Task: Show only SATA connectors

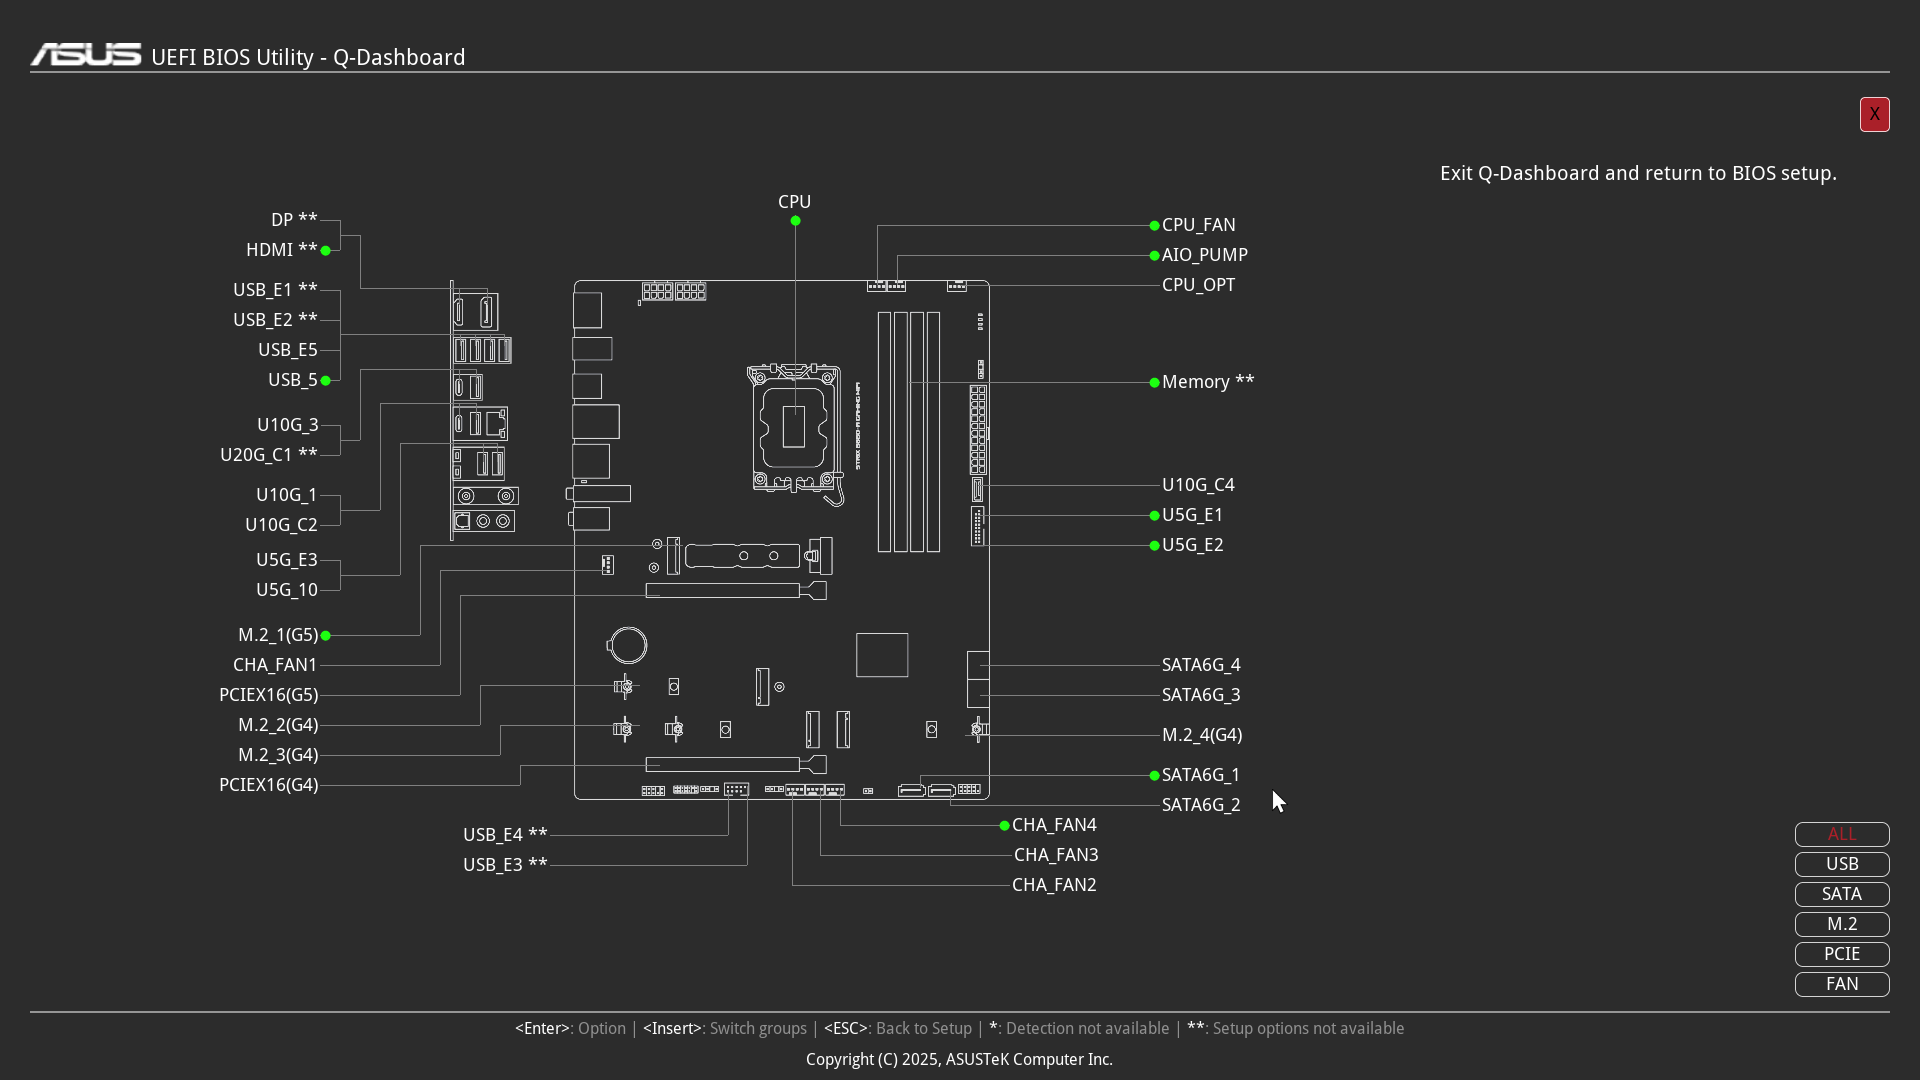Action: click(1841, 894)
